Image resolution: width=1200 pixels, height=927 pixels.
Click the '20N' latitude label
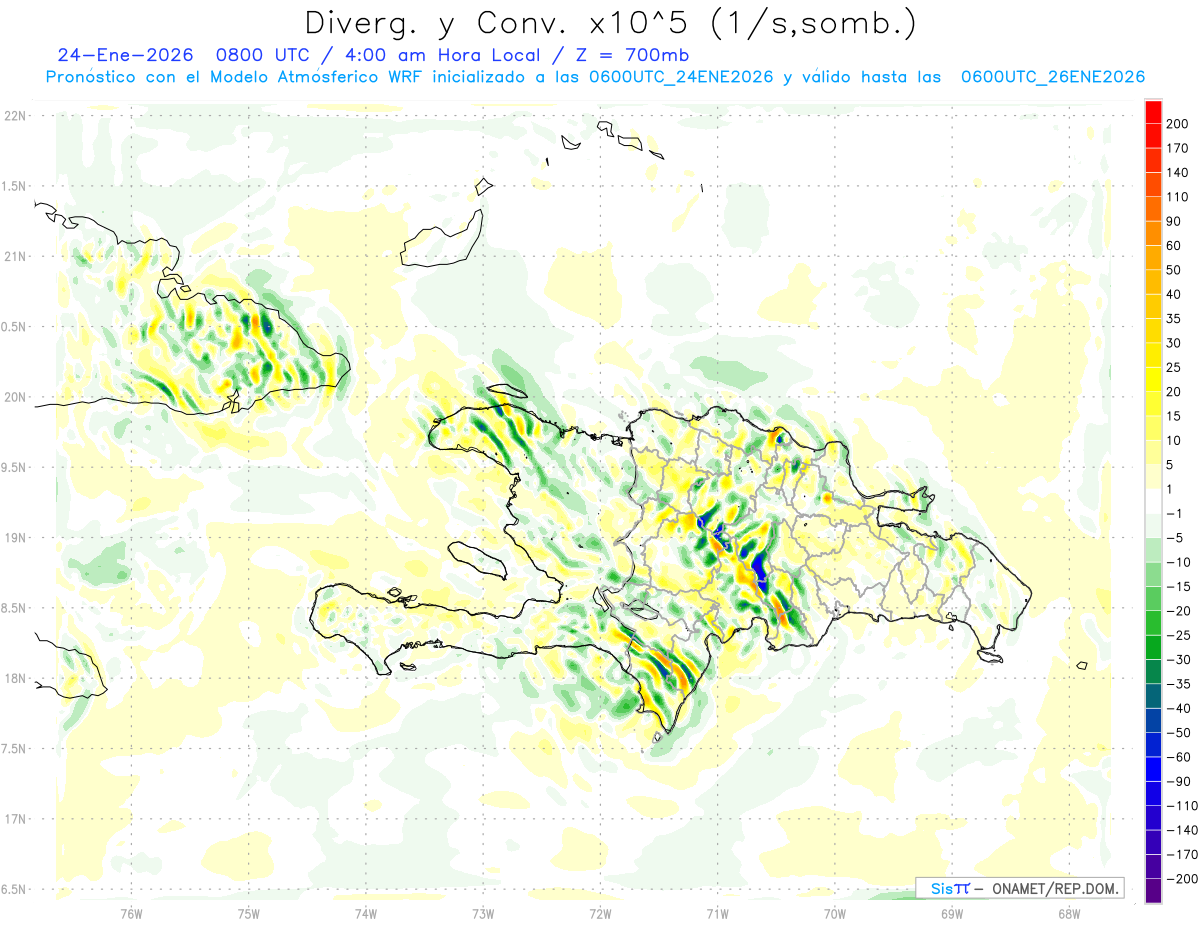coord(14,397)
